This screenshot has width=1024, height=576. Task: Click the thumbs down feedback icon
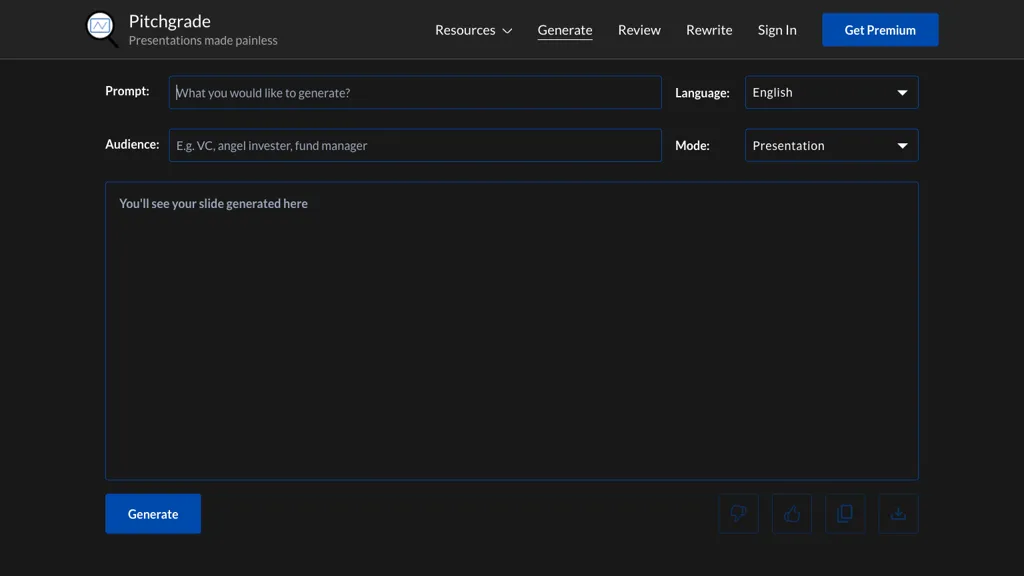click(x=738, y=513)
